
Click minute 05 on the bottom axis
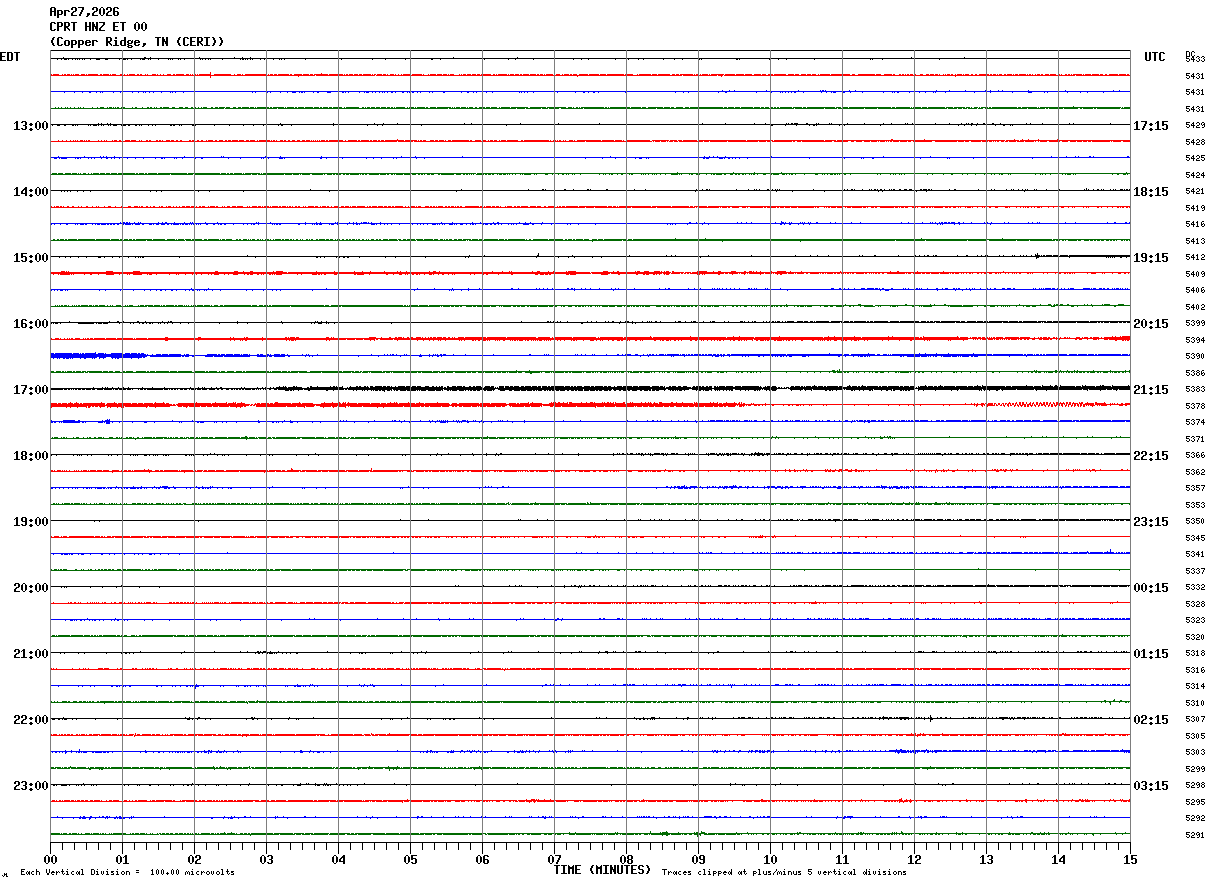[x=410, y=859]
